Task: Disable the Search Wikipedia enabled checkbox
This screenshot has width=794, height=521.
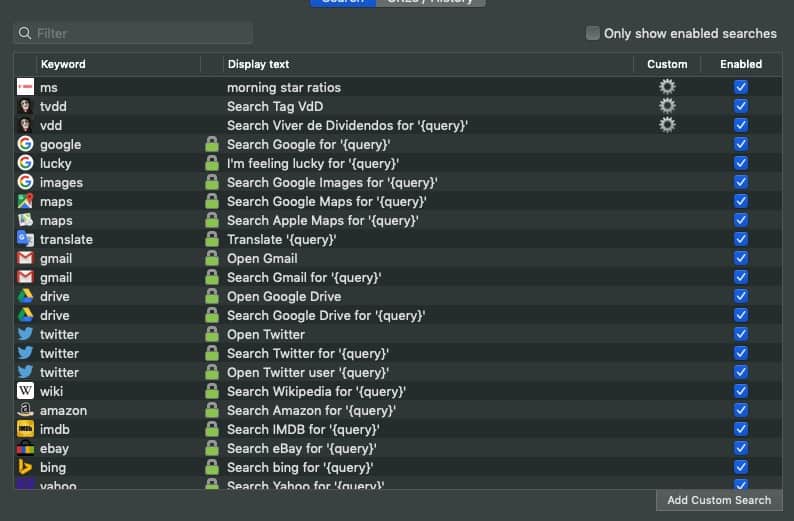Action: pyautogui.click(x=740, y=391)
